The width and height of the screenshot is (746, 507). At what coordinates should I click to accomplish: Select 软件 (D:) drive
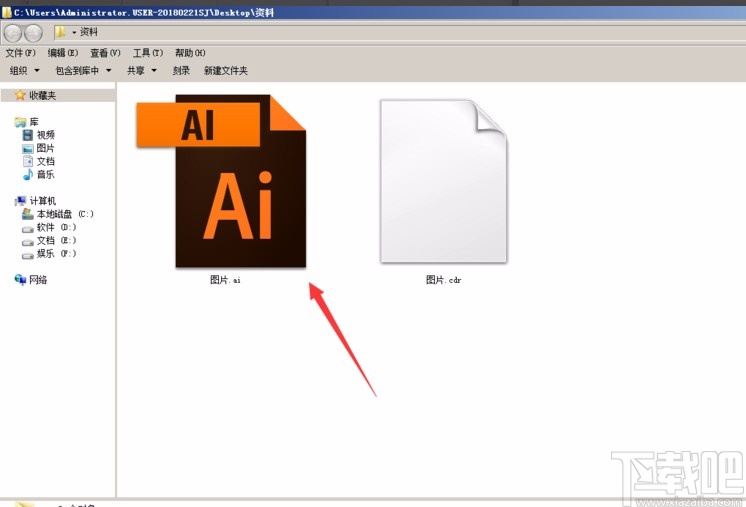click(x=56, y=227)
